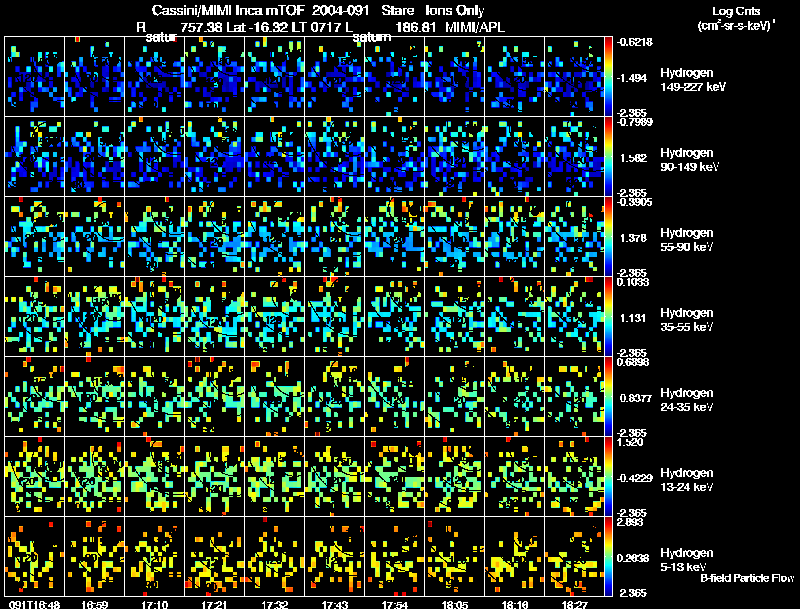Click the '757.38' radius value in header
The height and width of the screenshot is (609, 800).
pos(202,27)
